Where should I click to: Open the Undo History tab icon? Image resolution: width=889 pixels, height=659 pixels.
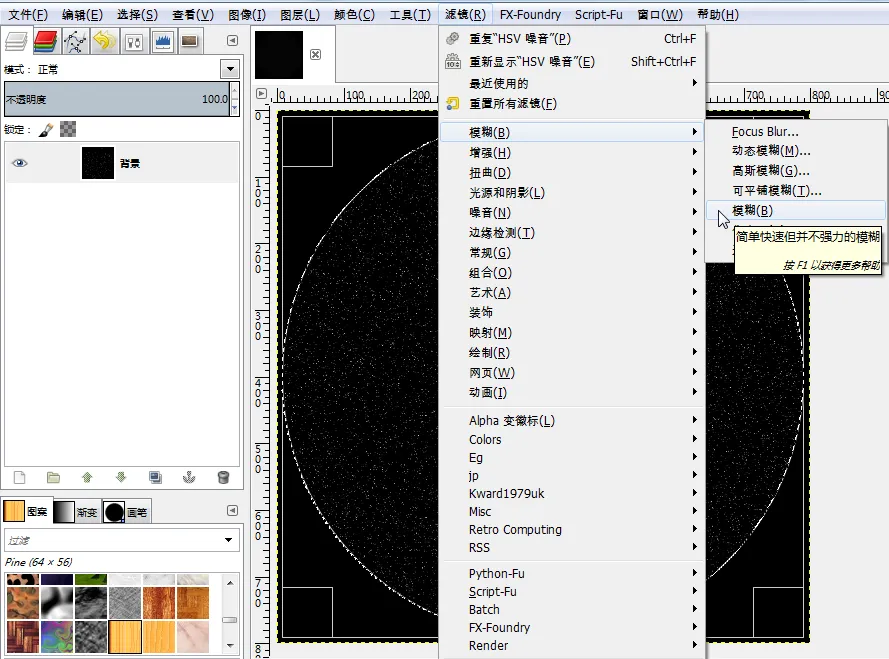click(104, 41)
